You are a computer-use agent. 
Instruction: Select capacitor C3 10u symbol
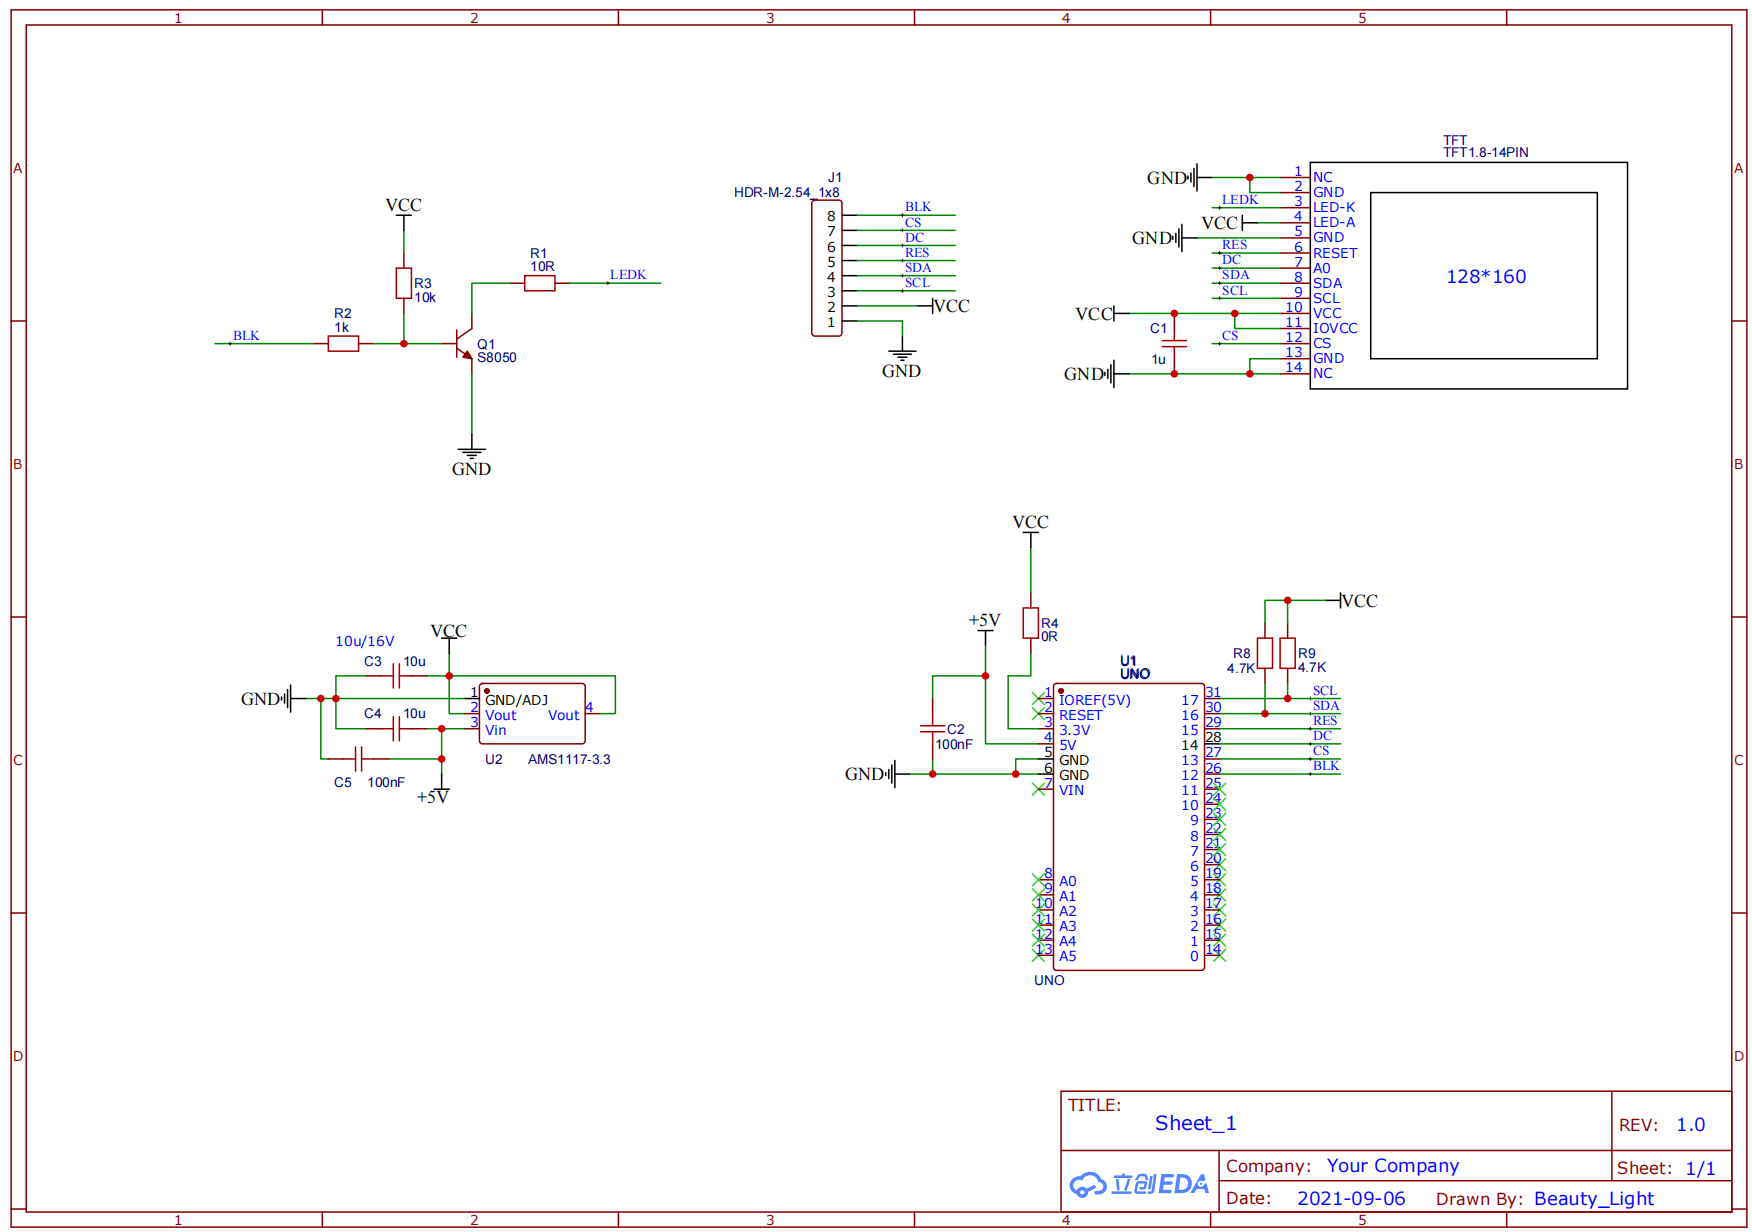click(397, 676)
